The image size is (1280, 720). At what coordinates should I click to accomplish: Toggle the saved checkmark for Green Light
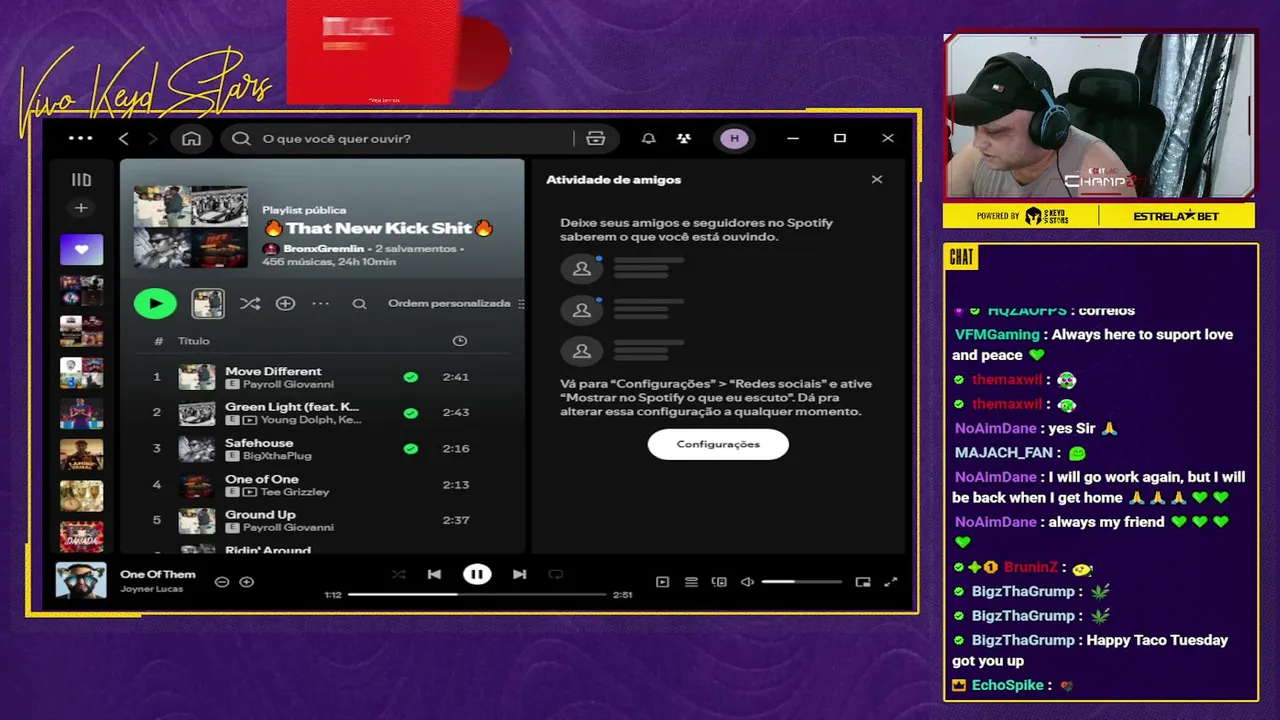(x=410, y=413)
